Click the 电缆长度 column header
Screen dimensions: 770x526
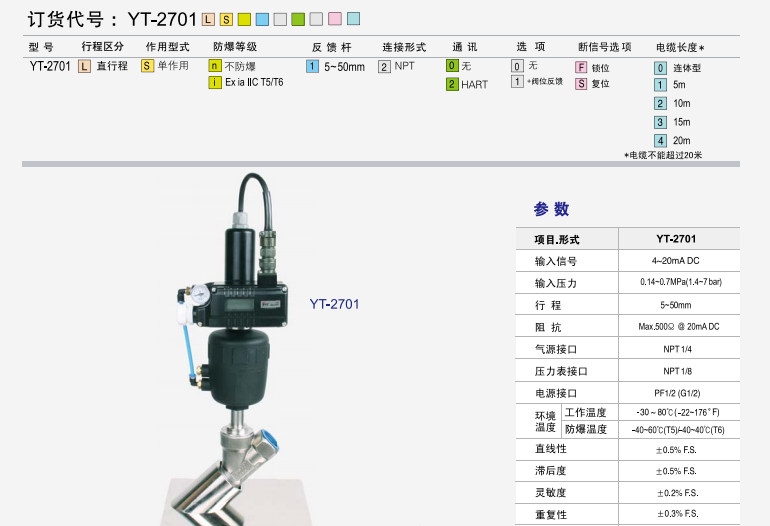click(680, 47)
